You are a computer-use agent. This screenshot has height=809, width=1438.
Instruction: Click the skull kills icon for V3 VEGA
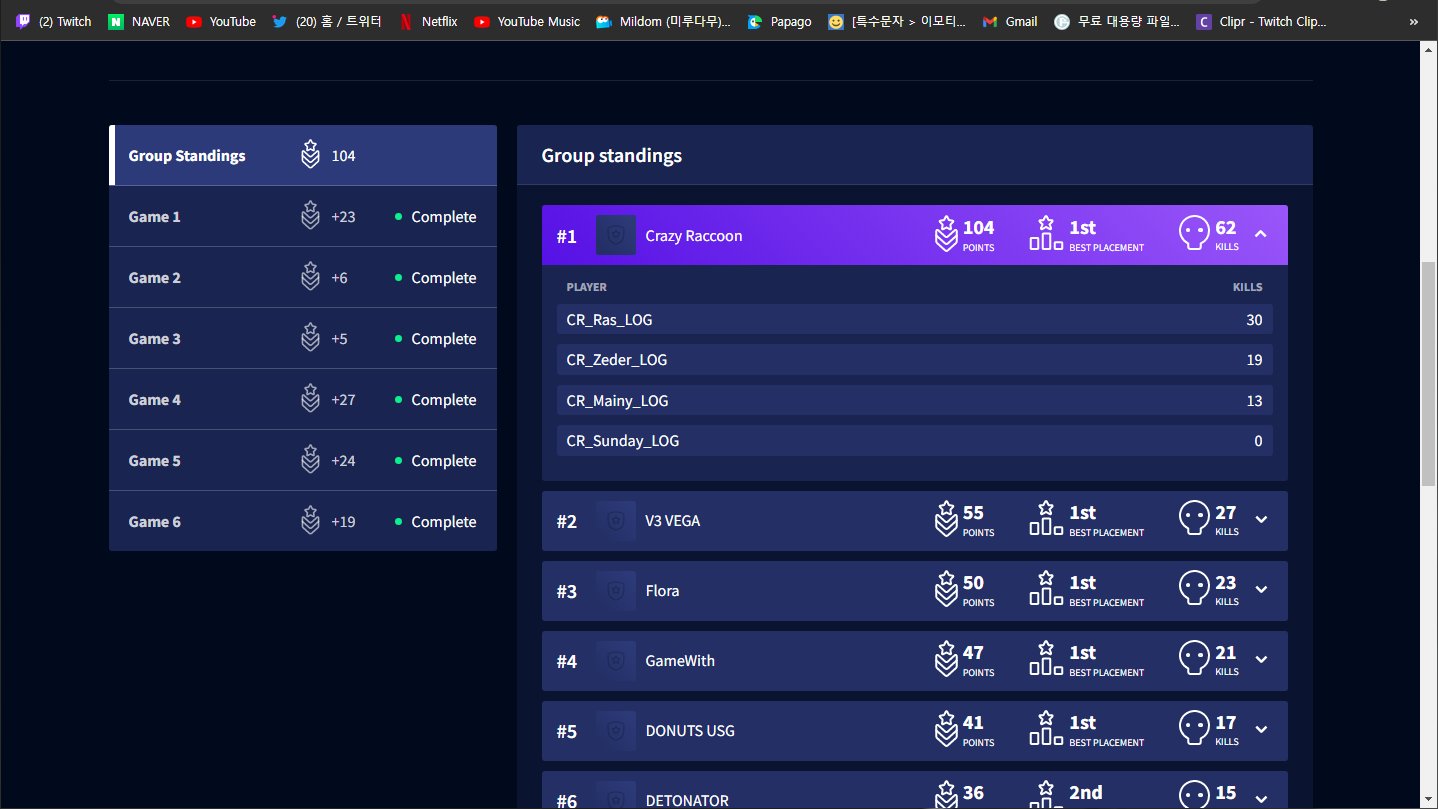pos(1194,518)
